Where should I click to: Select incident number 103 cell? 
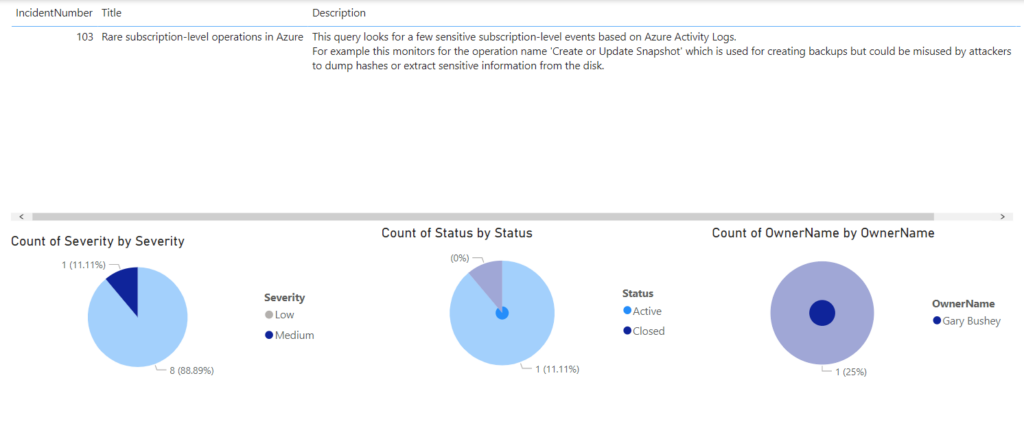tap(85, 37)
